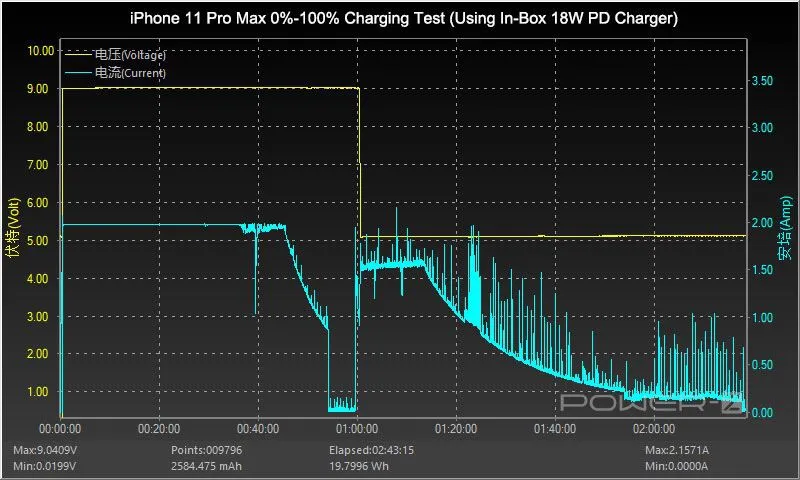
Task: Click the 2.00 voltage axis label on the left
Action: pos(37,353)
